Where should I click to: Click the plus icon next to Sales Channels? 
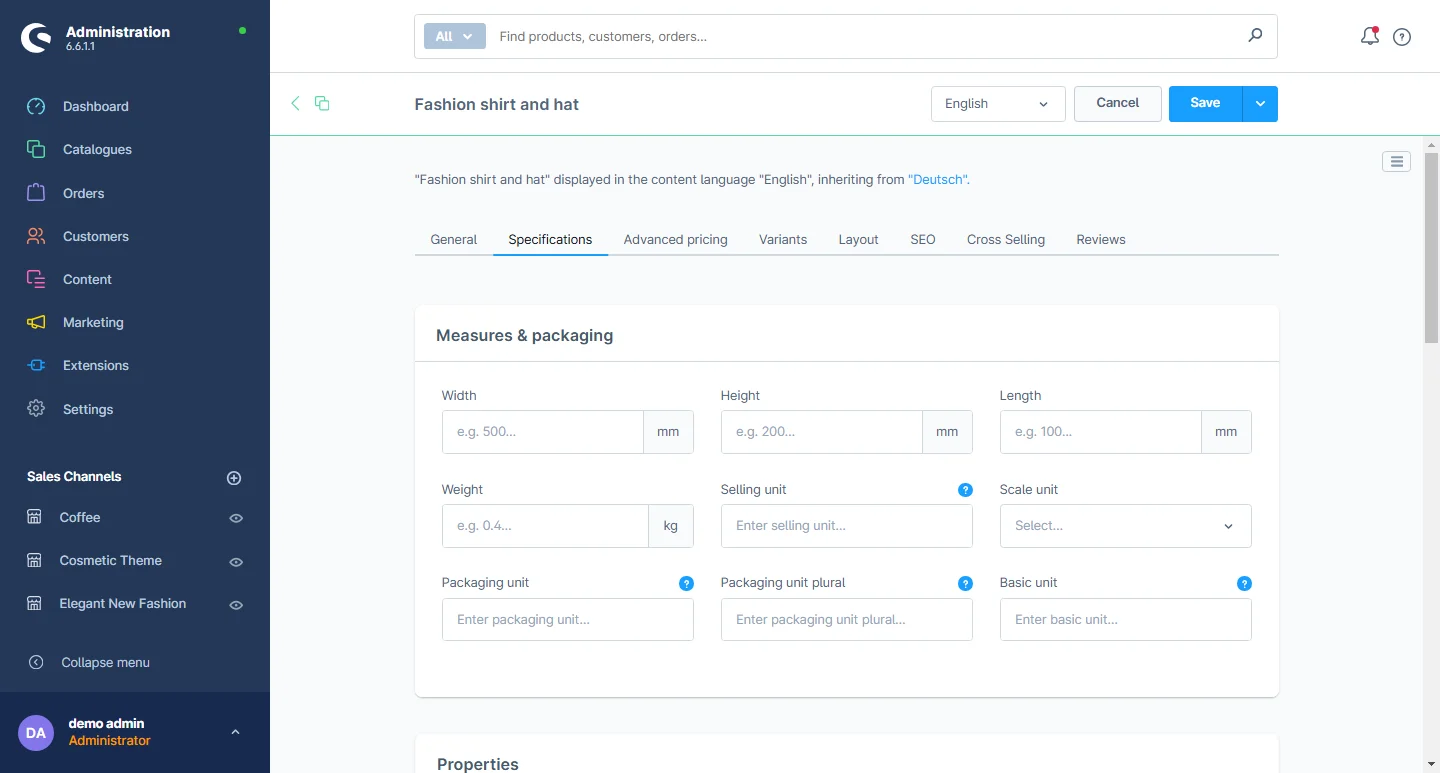point(234,478)
